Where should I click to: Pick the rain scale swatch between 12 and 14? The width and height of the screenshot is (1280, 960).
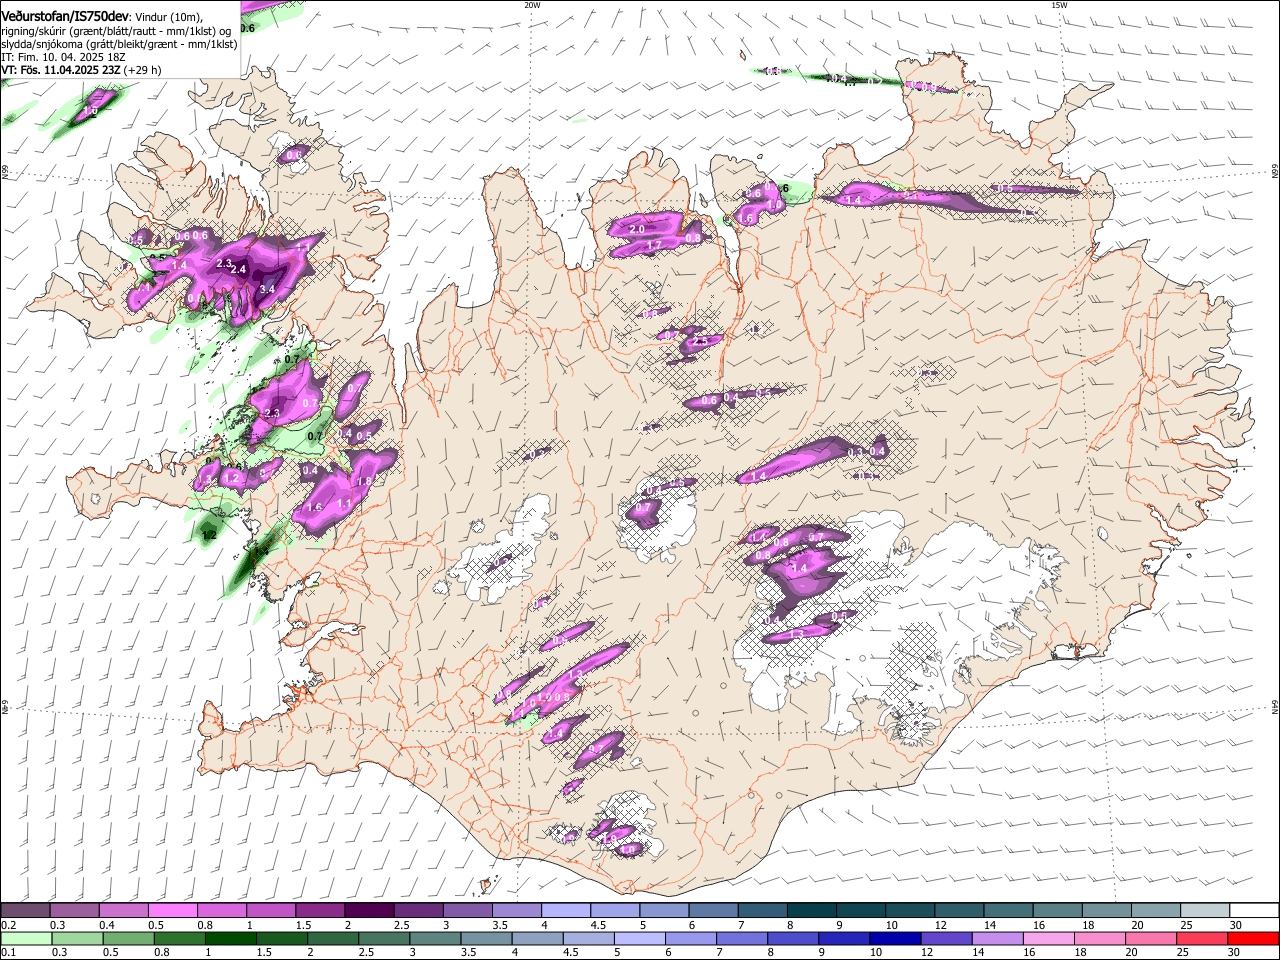(x=945, y=939)
